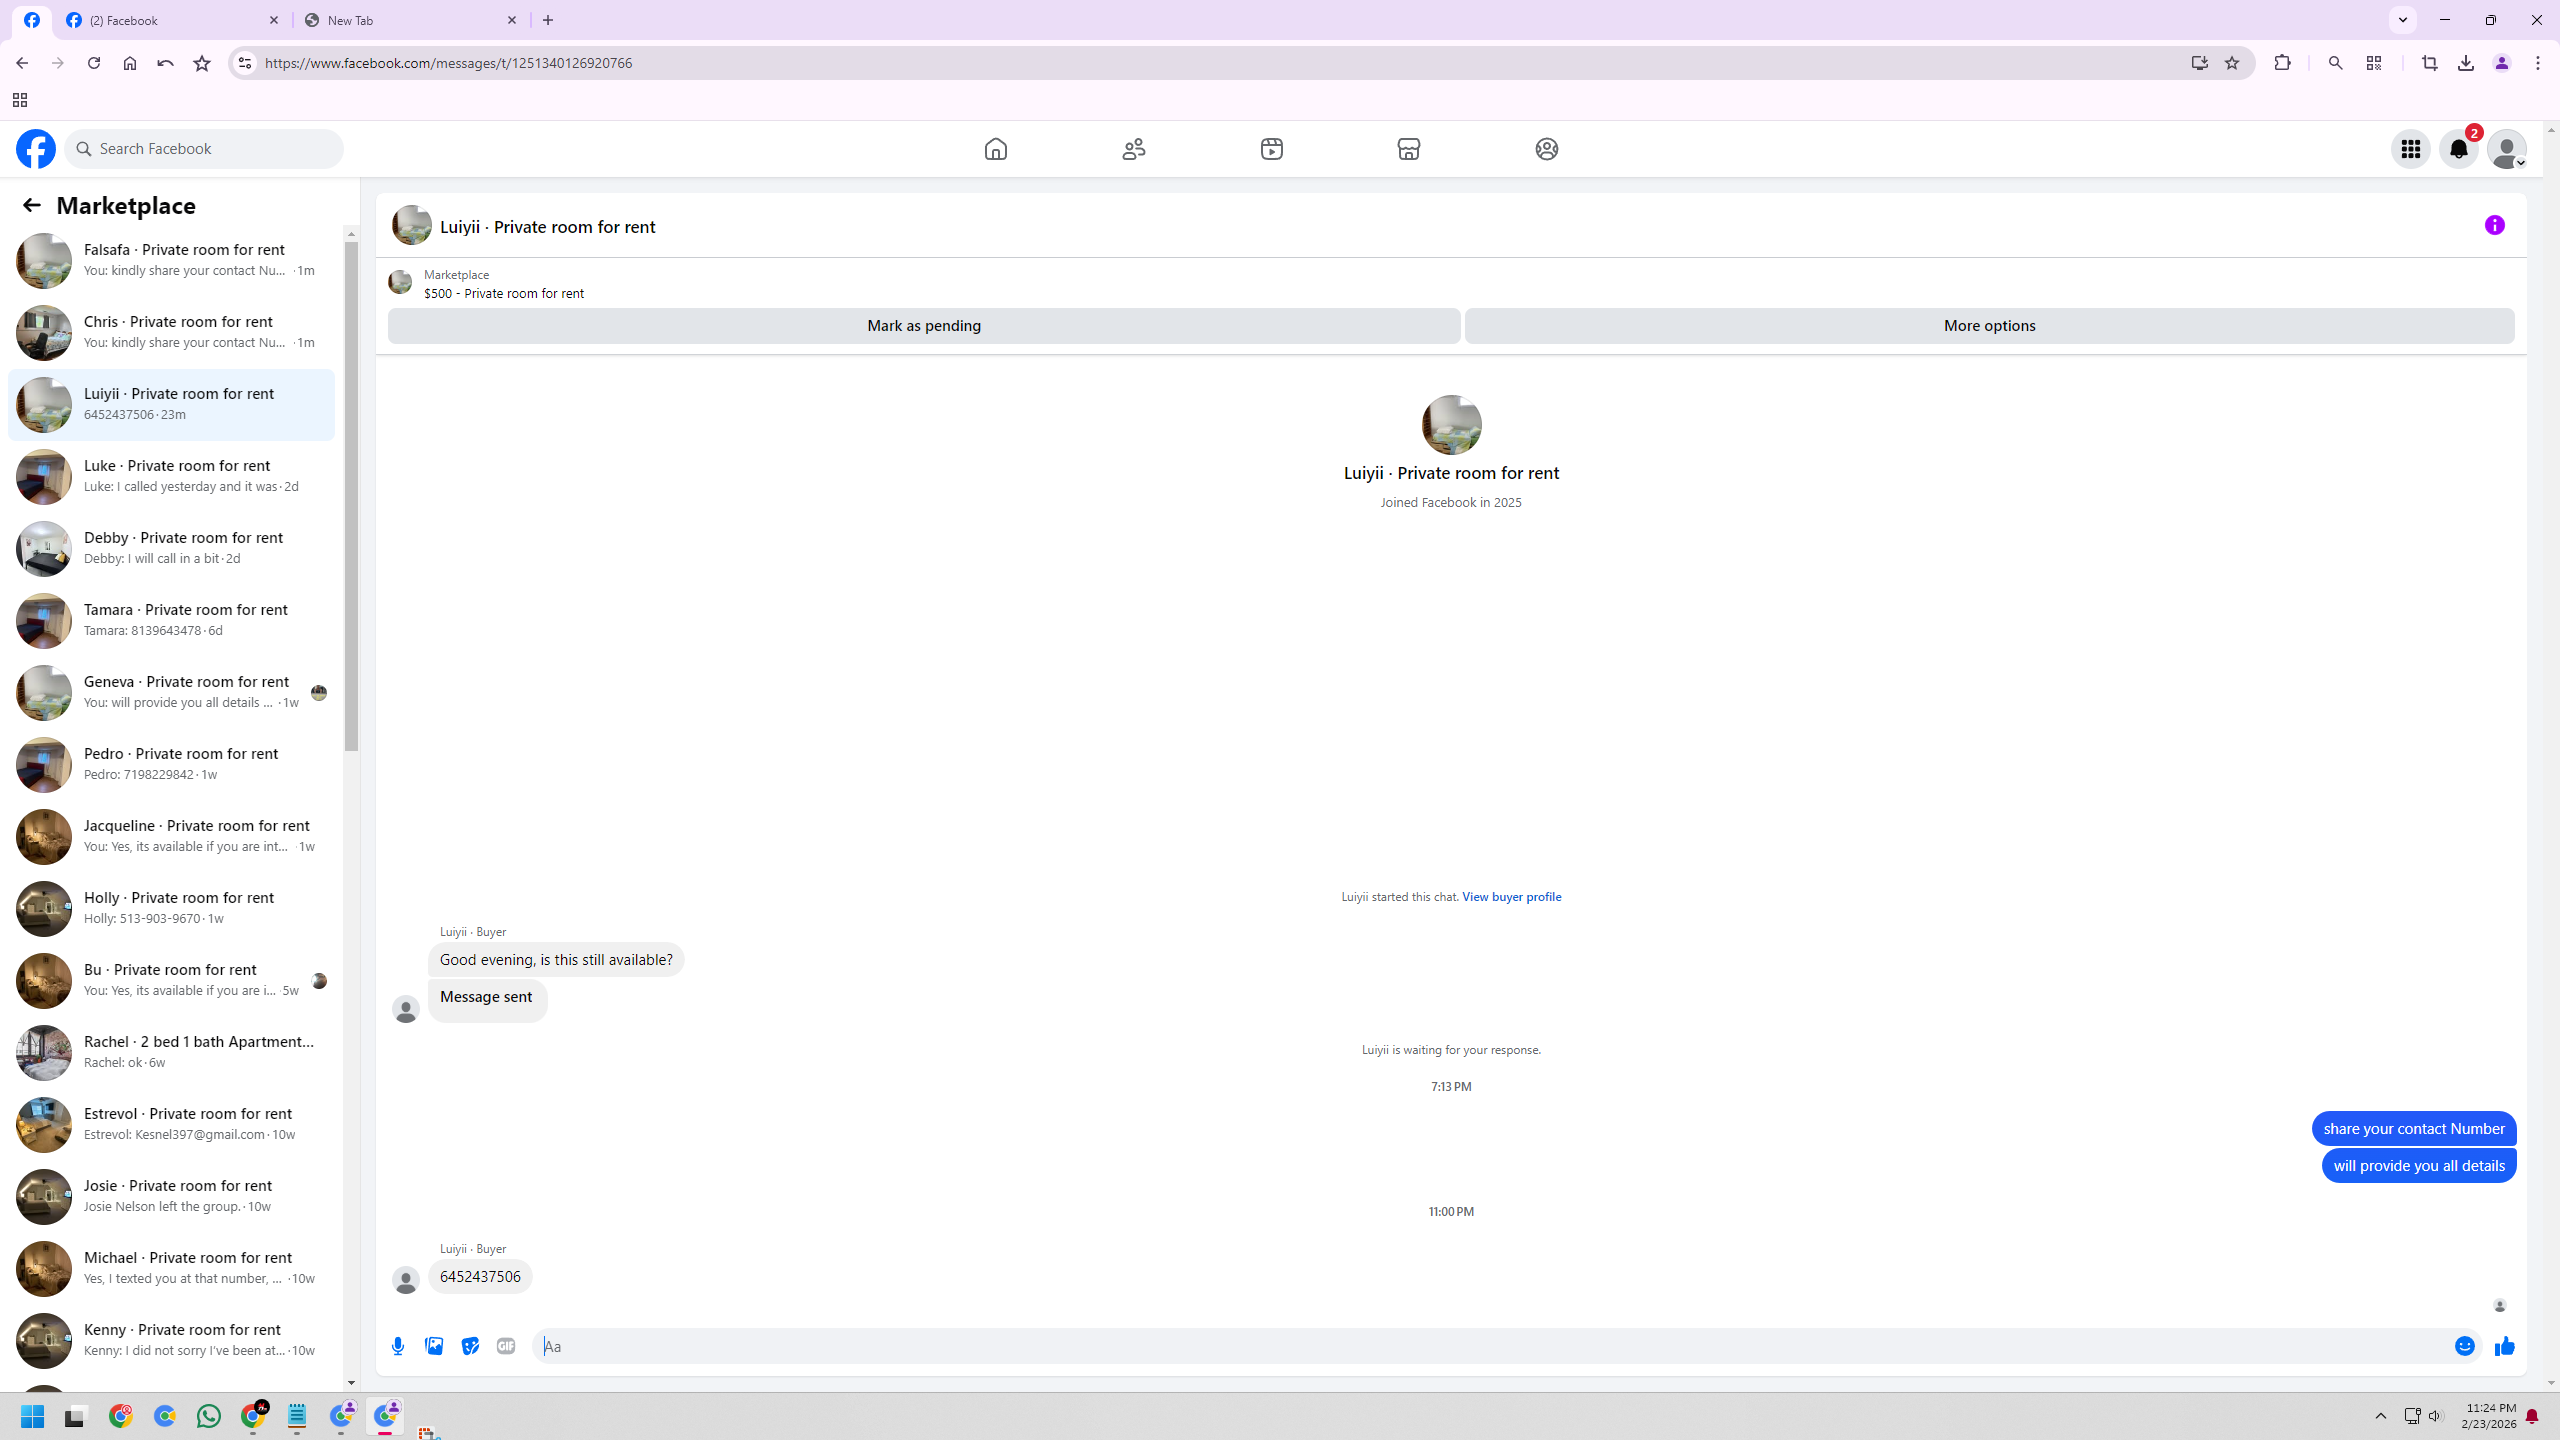Image resolution: width=2560 pixels, height=1440 pixels.
Task: Switch to the New Tab browser tab
Action: [x=411, y=20]
